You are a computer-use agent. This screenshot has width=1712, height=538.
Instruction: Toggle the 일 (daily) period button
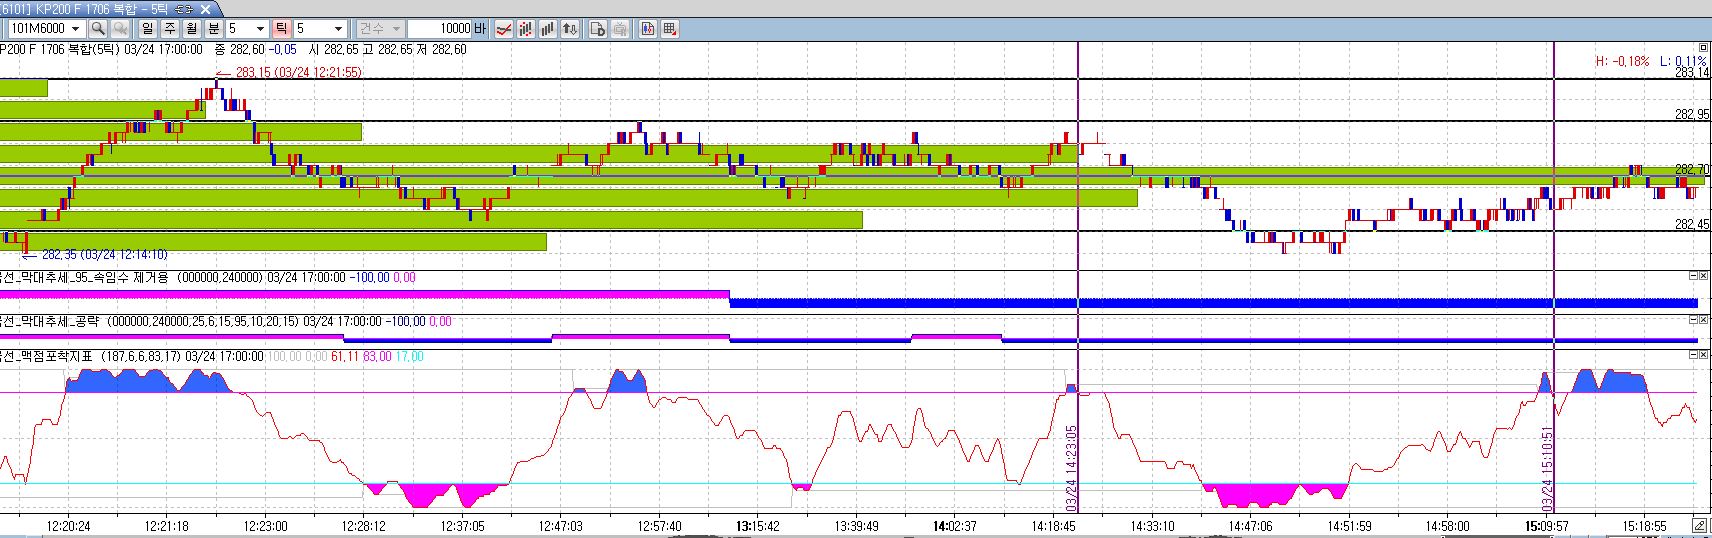pos(148,29)
